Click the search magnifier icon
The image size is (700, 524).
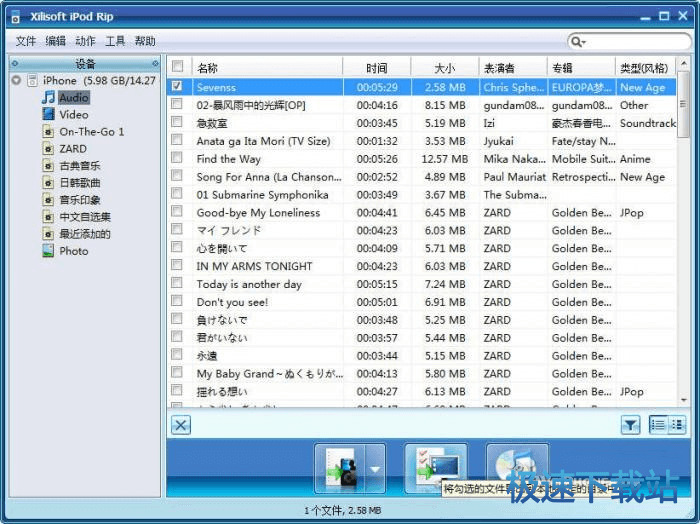click(x=575, y=42)
